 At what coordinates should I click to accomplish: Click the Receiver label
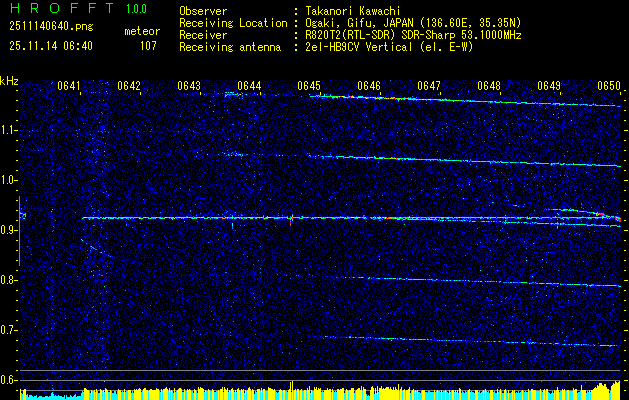203,35
